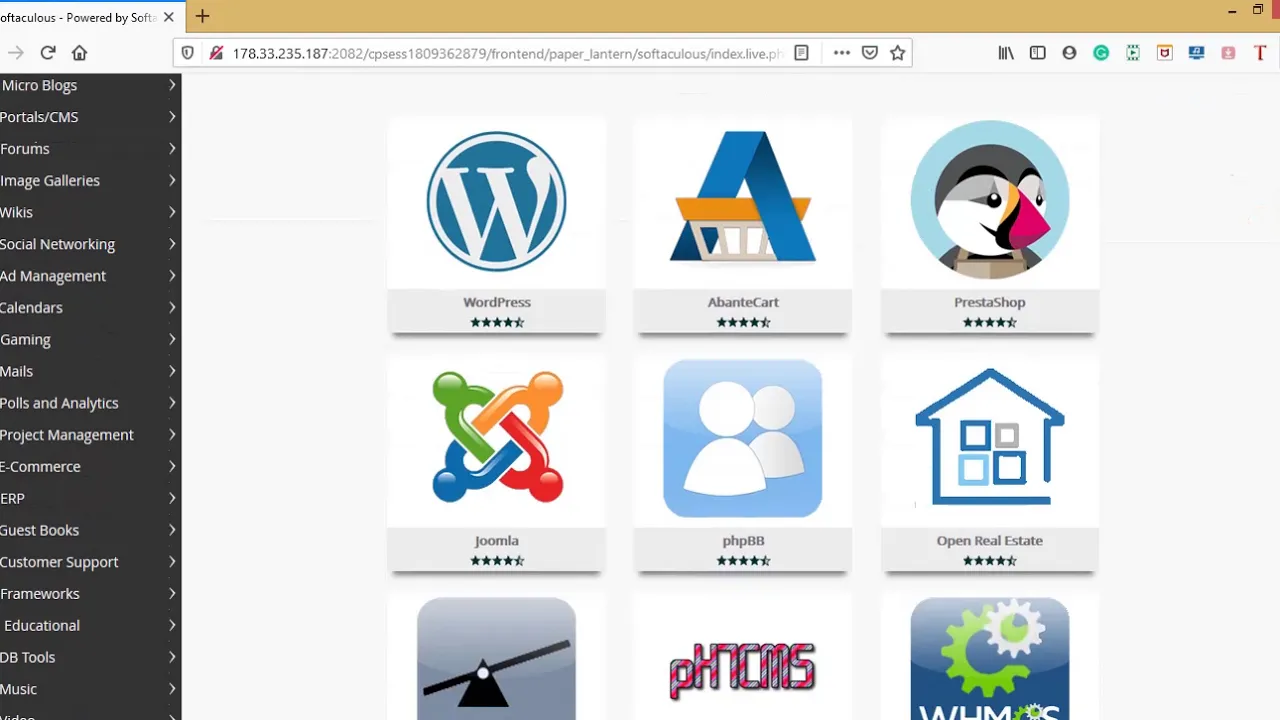Reload the page with the refresh icon
The width and height of the screenshot is (1280, 720).
point(47,53)
